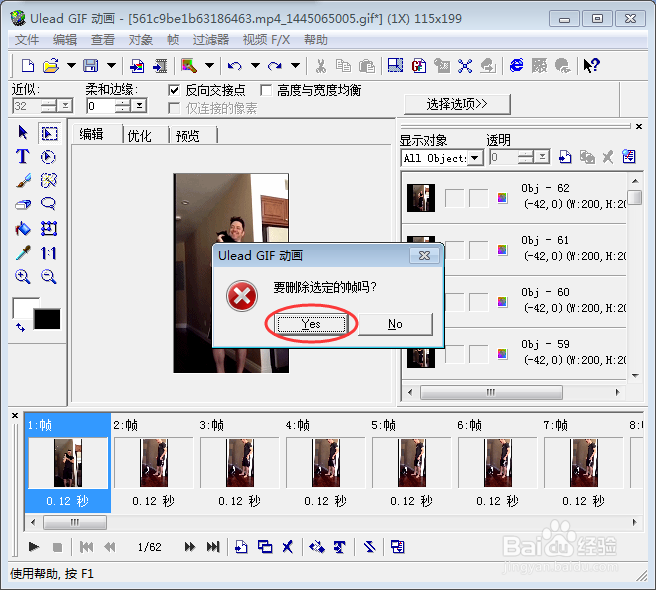Click the New file icon in toolbar
Screen dimensions: 656x590
click(28, 66)
